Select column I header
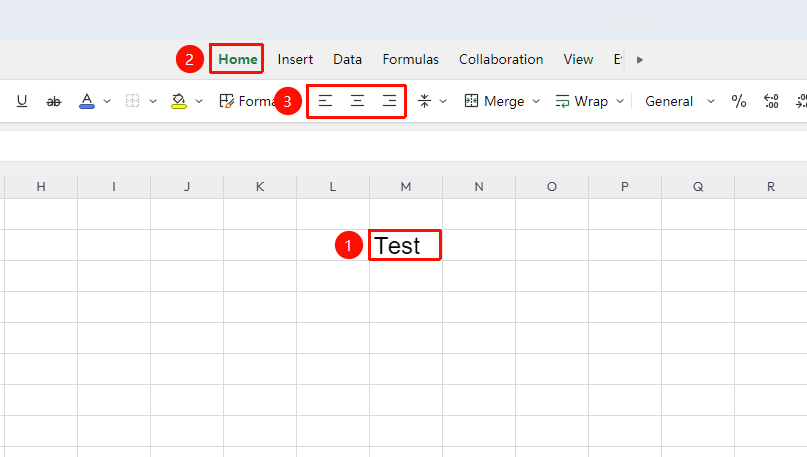This screenshot has width=807, height=457. [114, 186]
